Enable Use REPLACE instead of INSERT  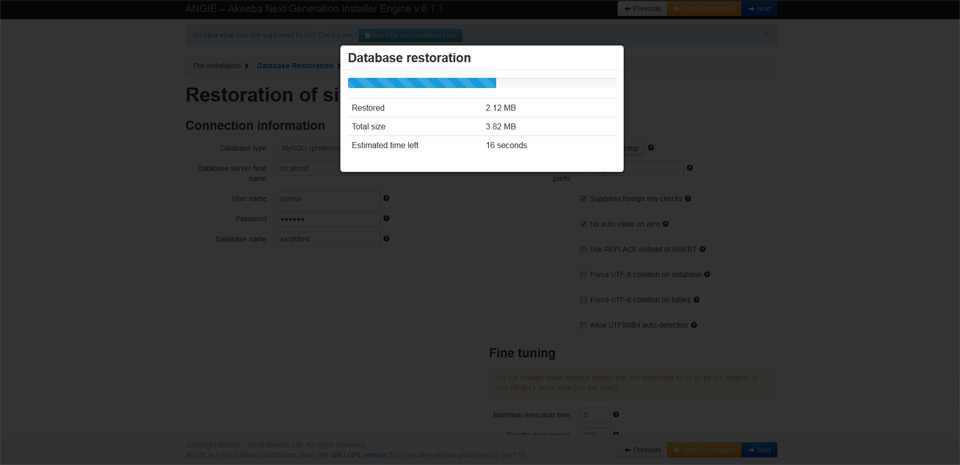(583, 249)
